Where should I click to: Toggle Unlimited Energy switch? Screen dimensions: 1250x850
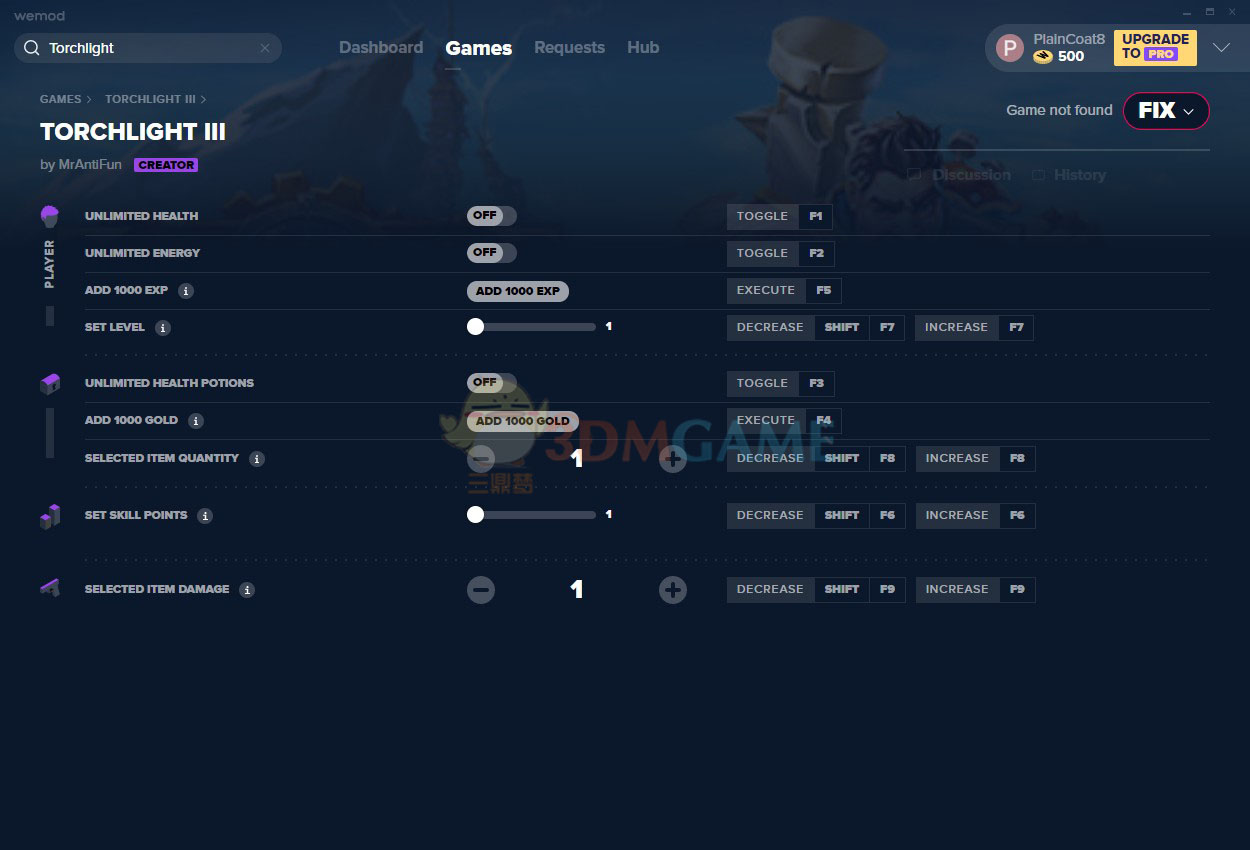[x=492, y=253]
